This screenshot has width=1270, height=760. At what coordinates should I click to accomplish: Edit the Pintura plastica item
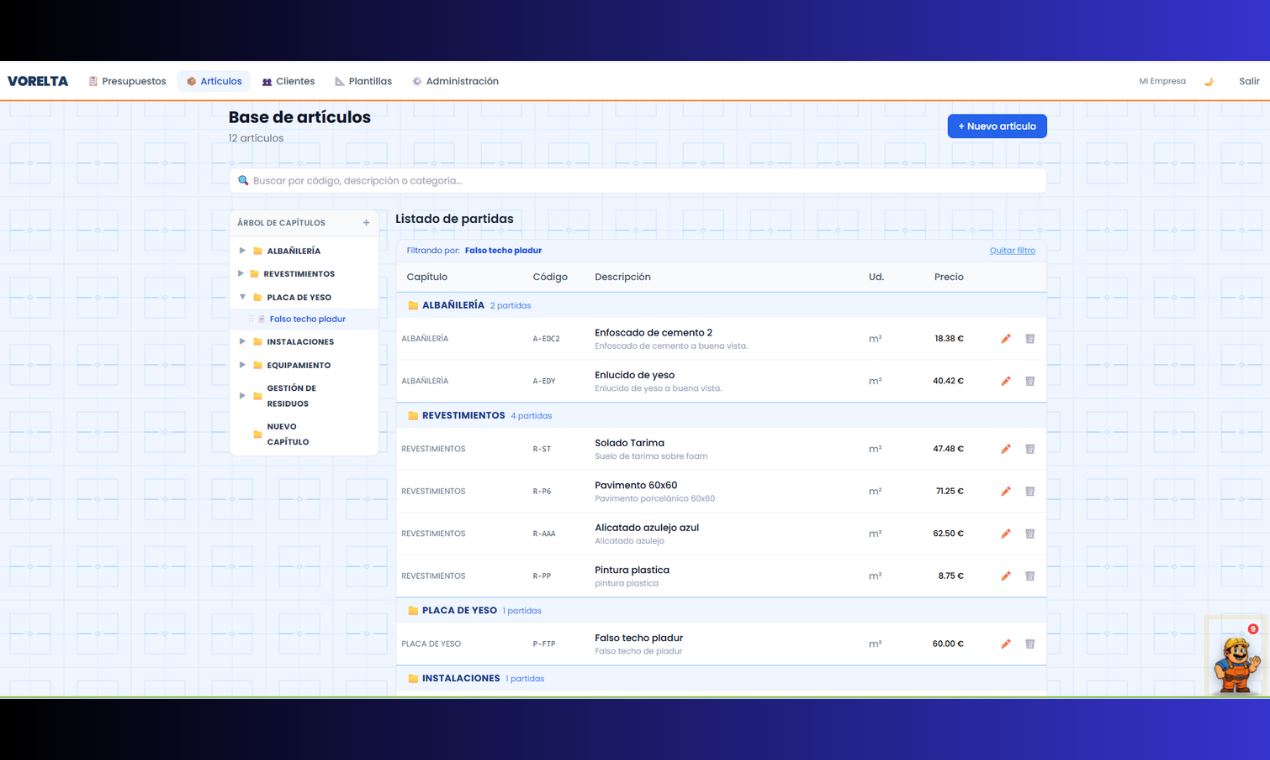[x=1006, y=576]
